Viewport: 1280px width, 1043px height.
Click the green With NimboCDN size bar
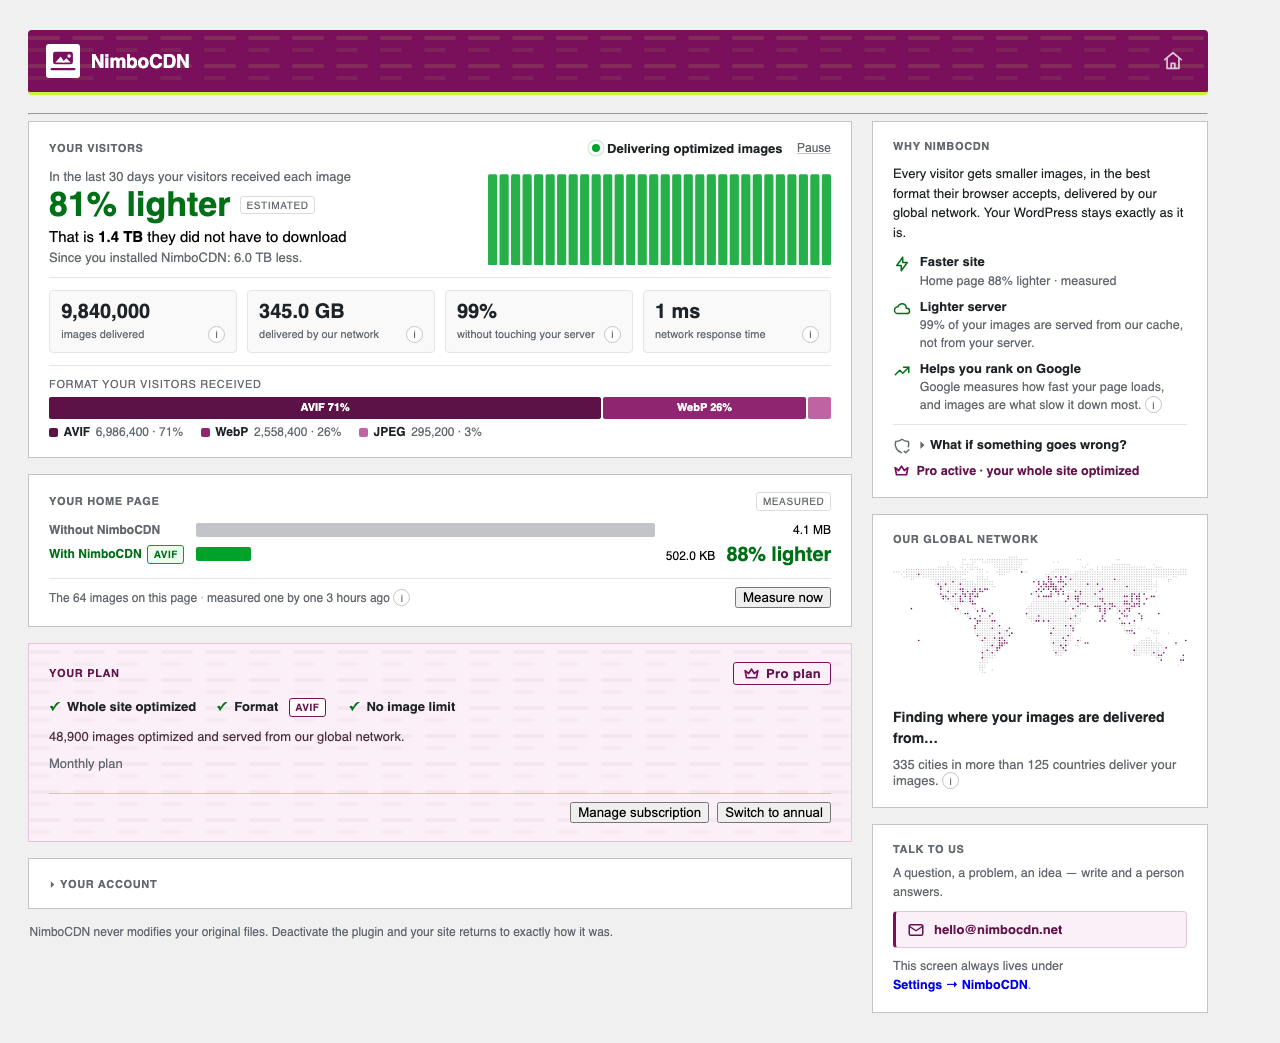point(223,554)
